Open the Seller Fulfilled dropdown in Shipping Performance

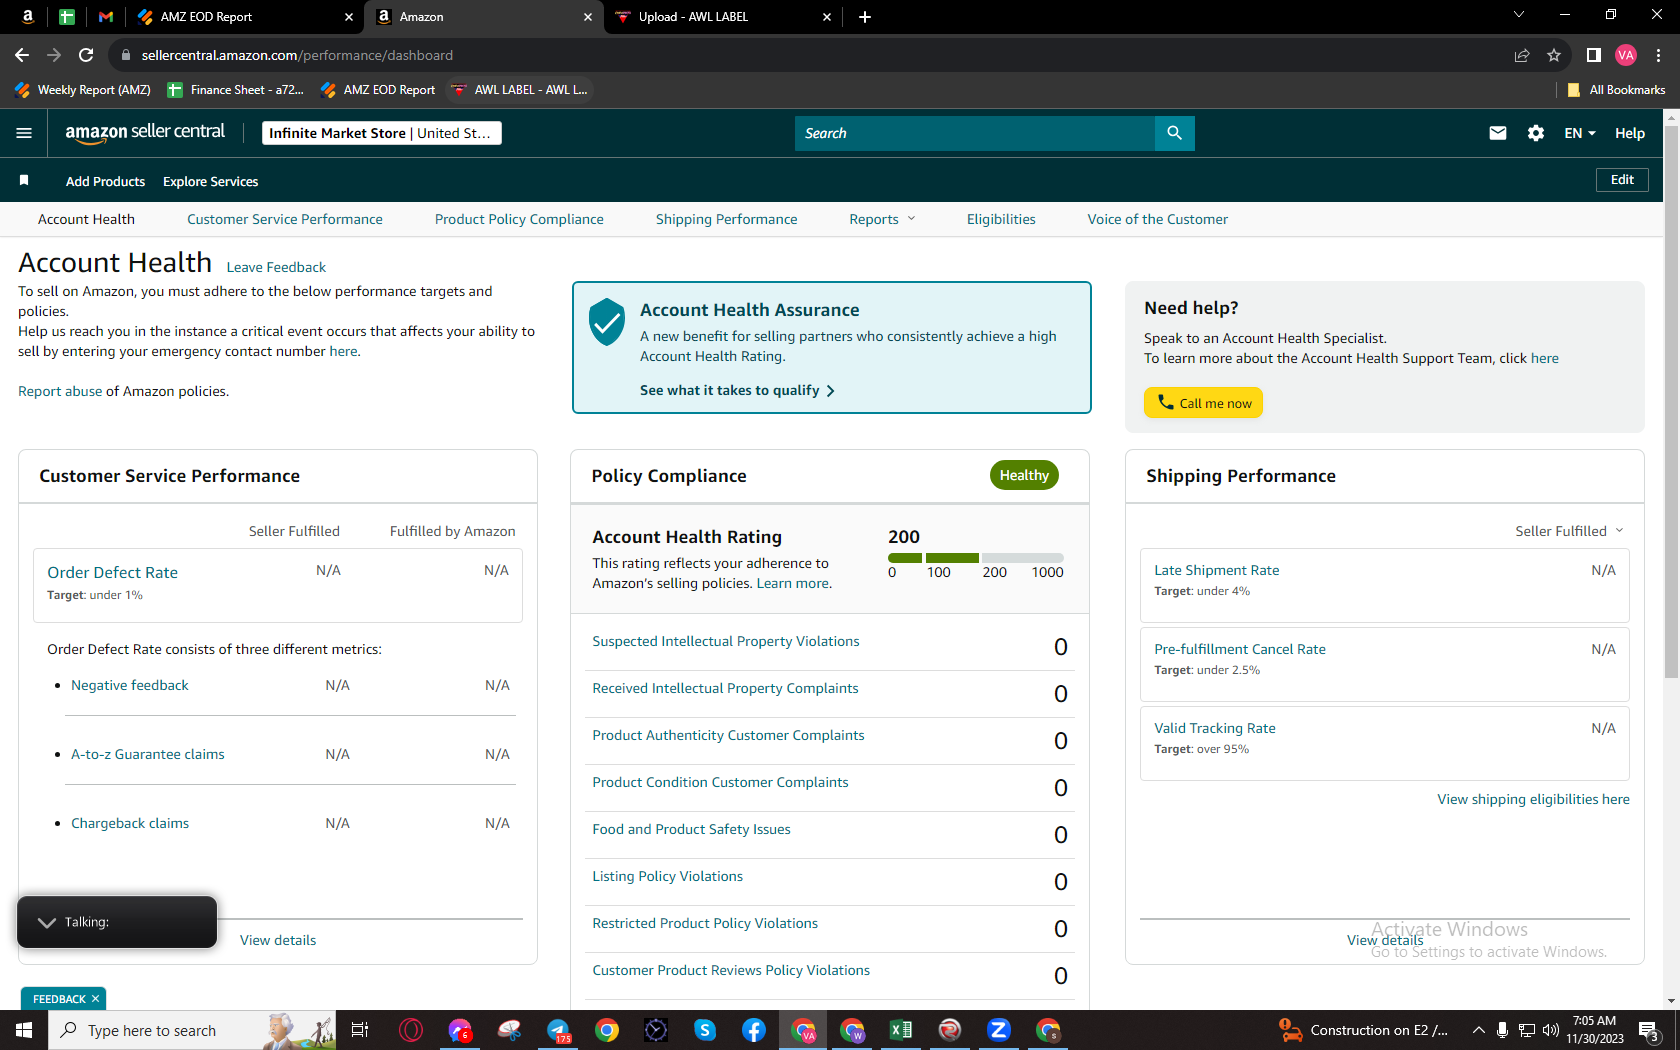[1569, 531]
